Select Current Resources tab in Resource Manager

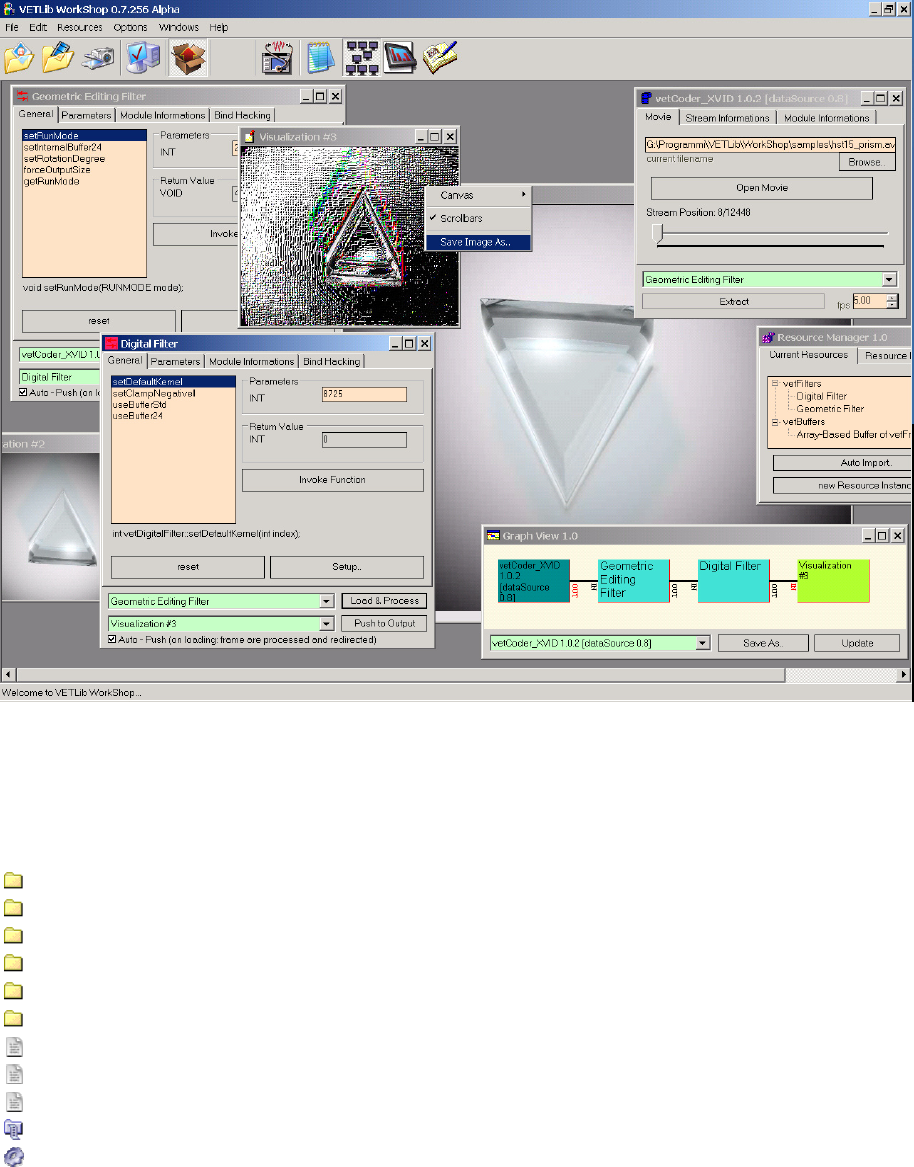[x=808, y=355]
